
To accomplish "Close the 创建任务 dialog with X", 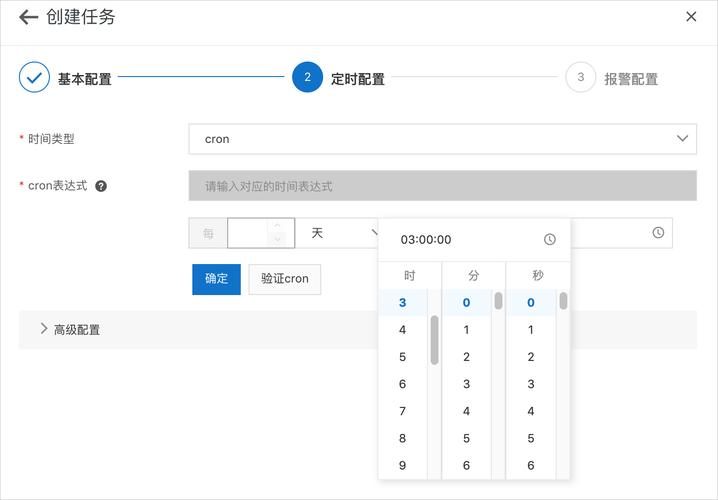I will point(691,17).
